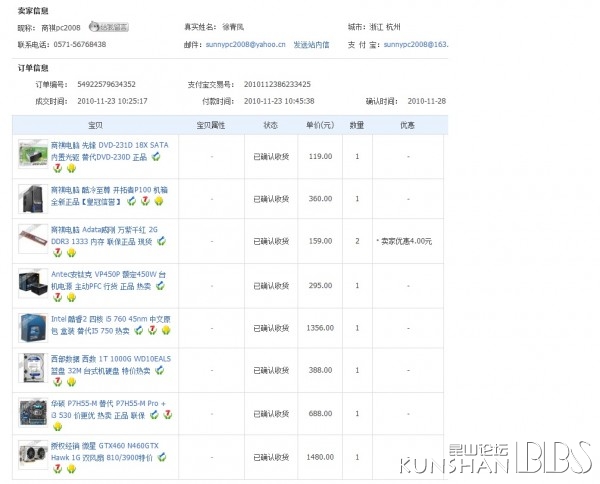Click the Antec power supply thumbnail
600x484 pixels.
[33, 283]
